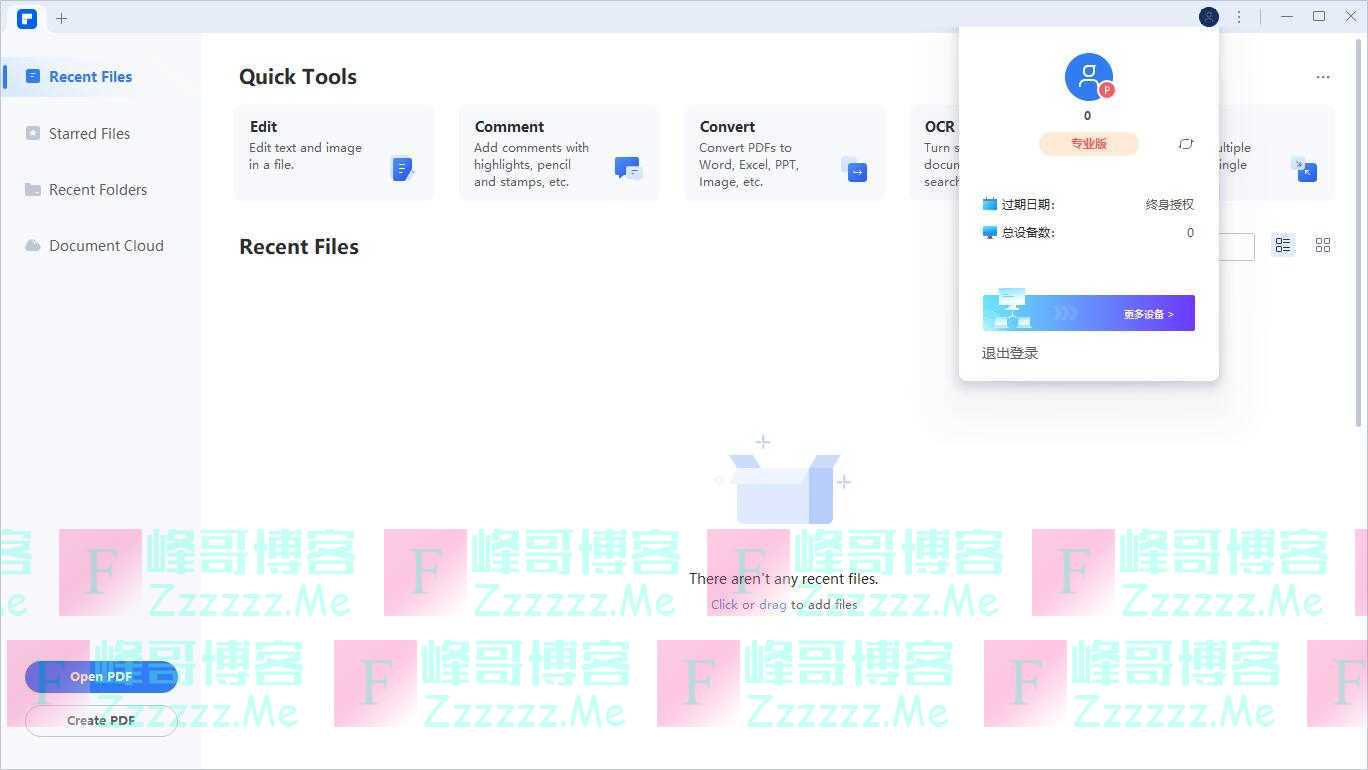Click 退出登录 to log out

1010,353
